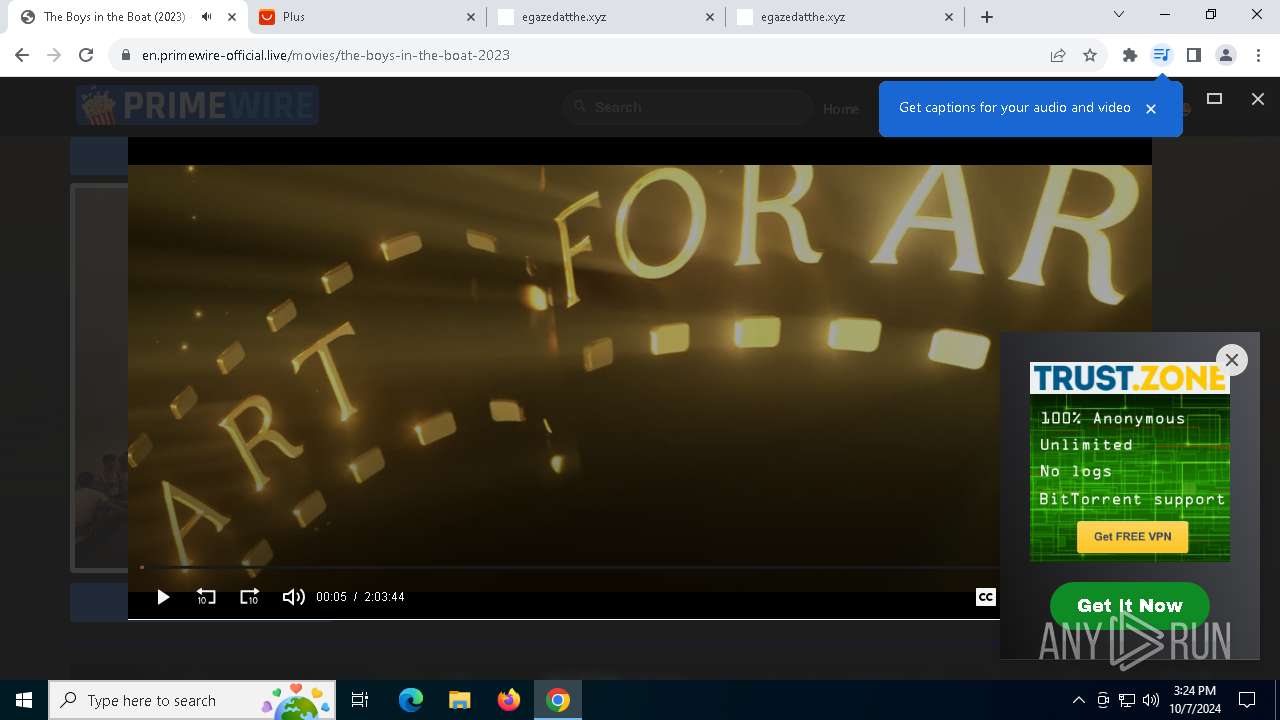This screenshot has width=1280, height=720.
Task: Open Chrome three-dot menu
Action: point(1258,55)
